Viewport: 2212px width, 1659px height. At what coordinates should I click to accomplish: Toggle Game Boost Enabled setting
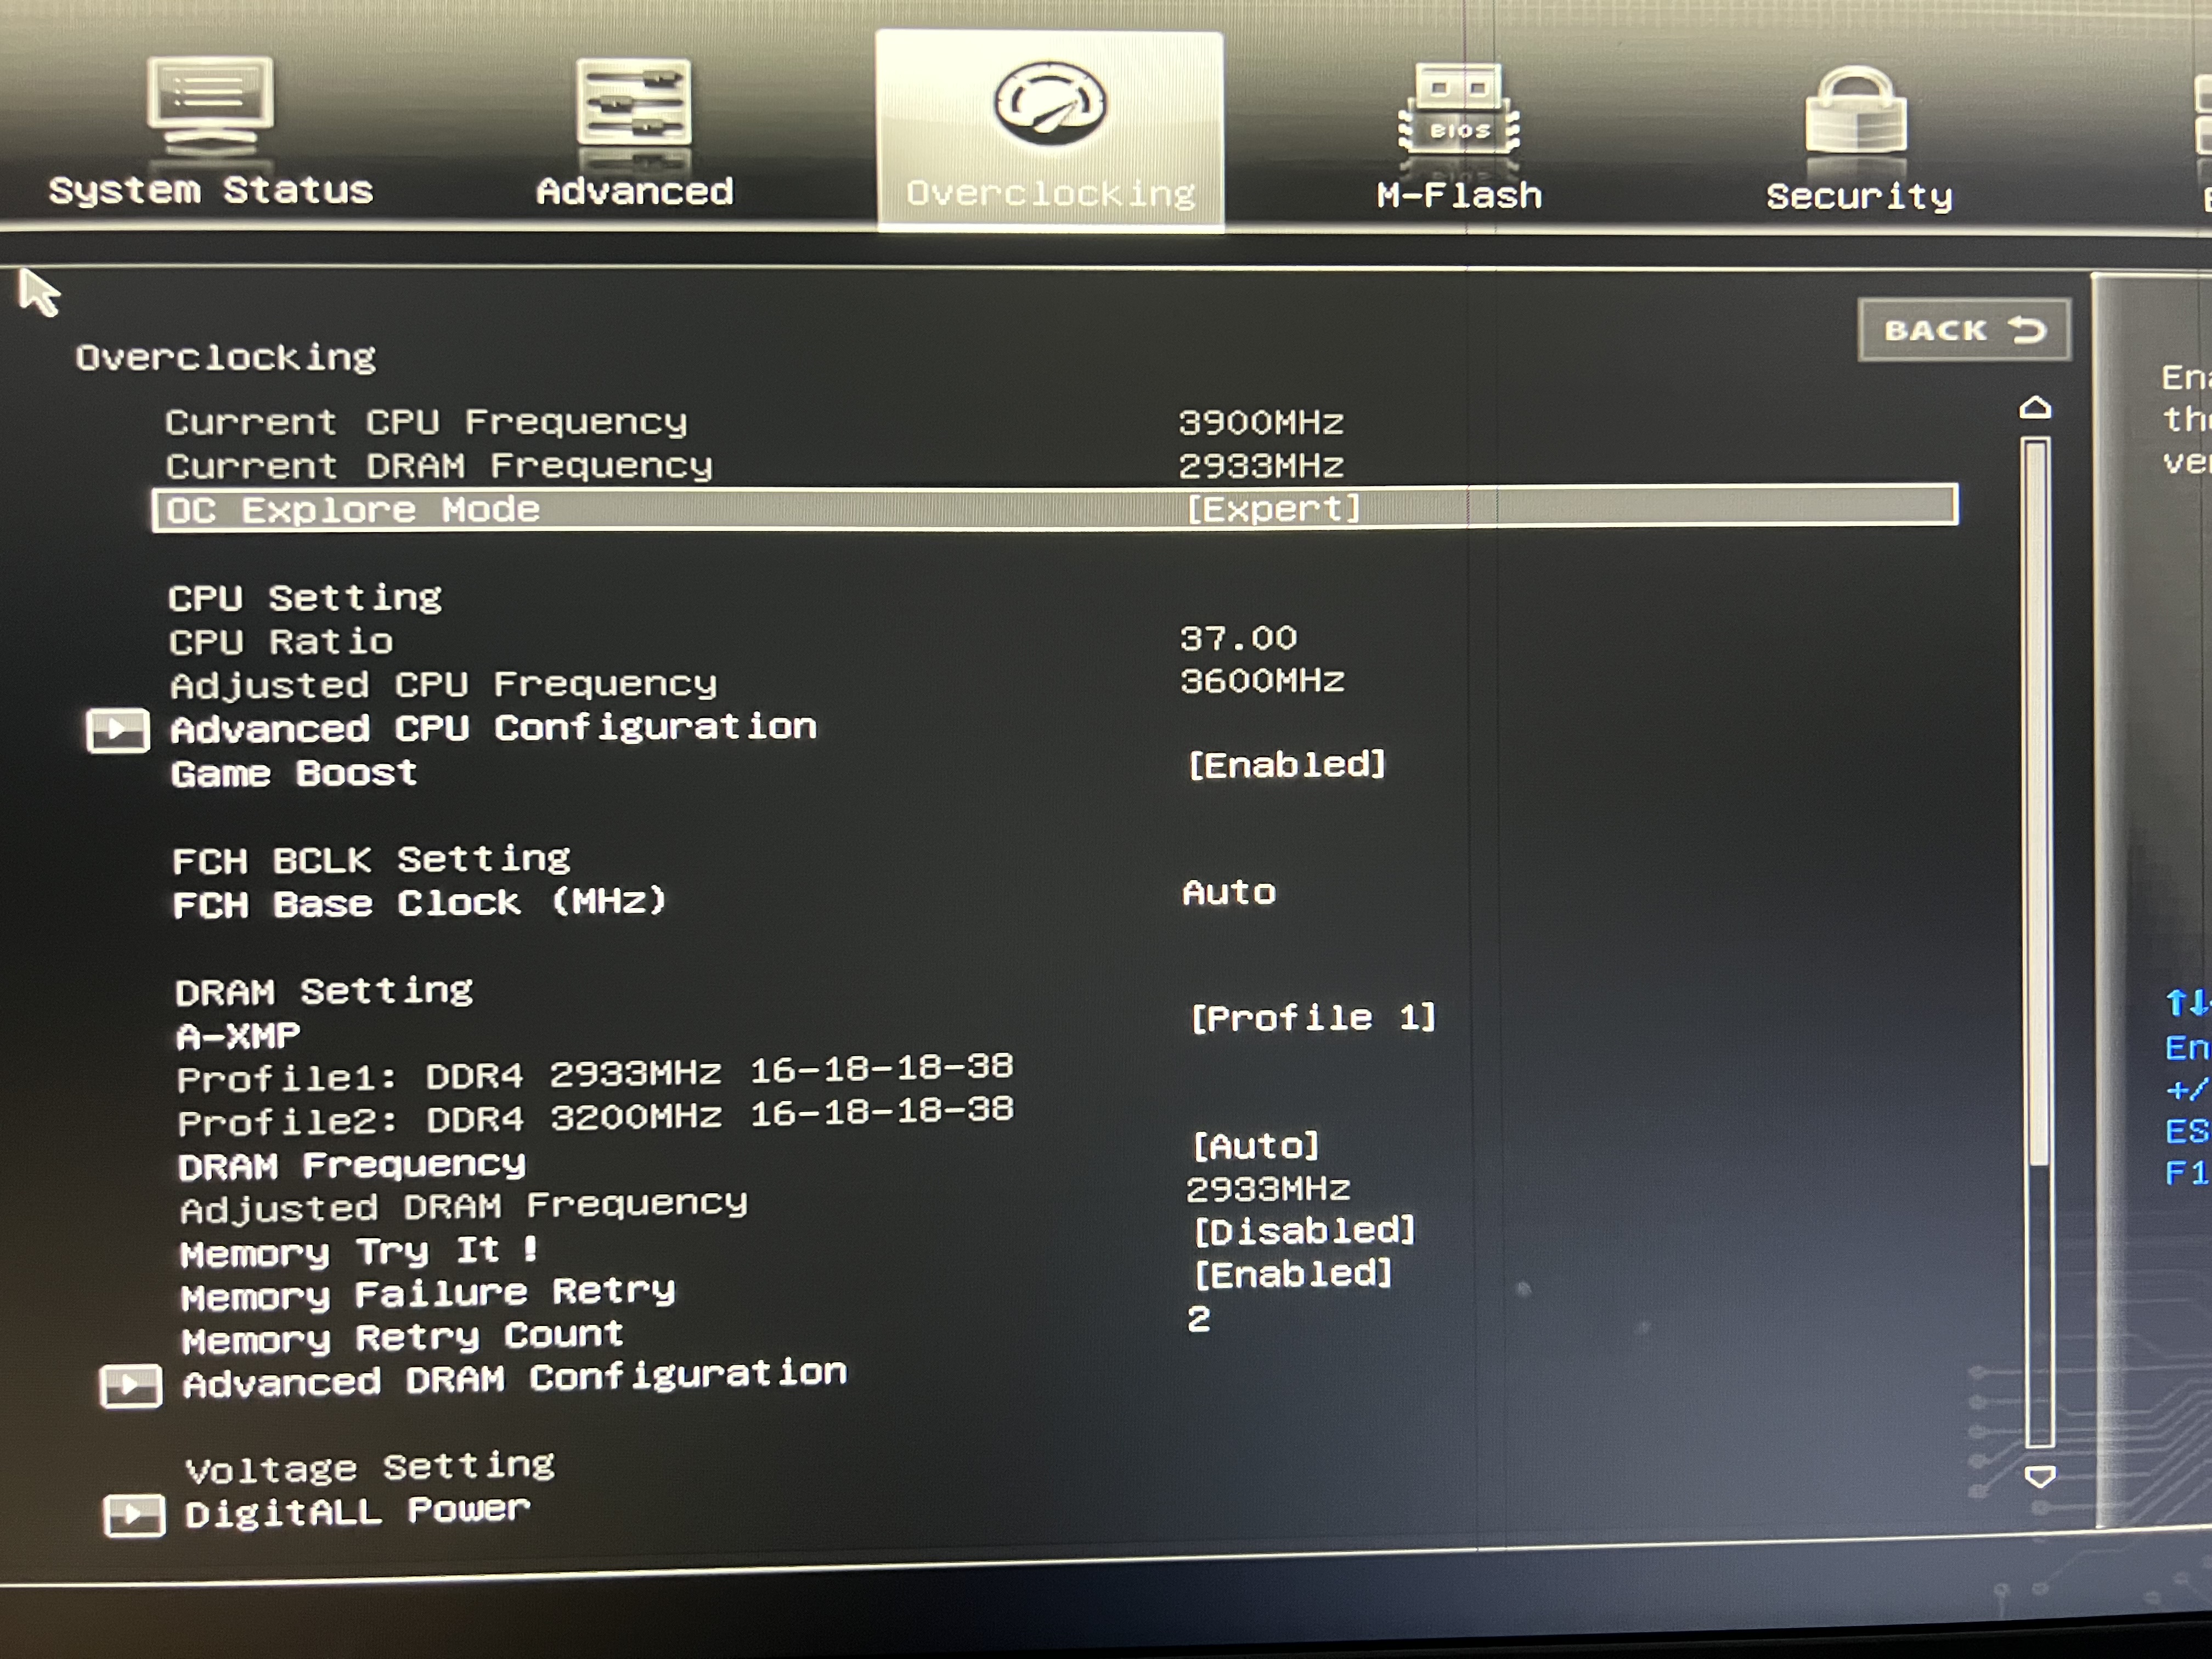pyautogui.click(x=1286, y=765)
